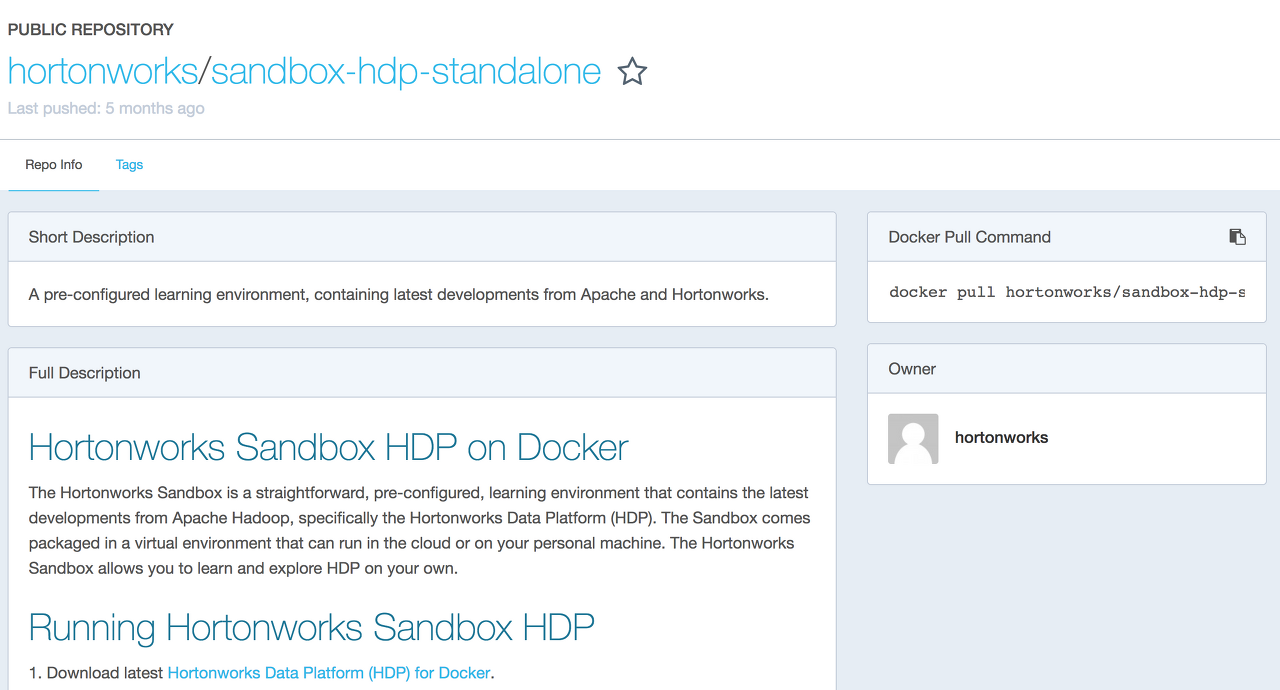Open the hortonworks organization link in title
This screenshot has width=1280, height=690.
[103, 71]
